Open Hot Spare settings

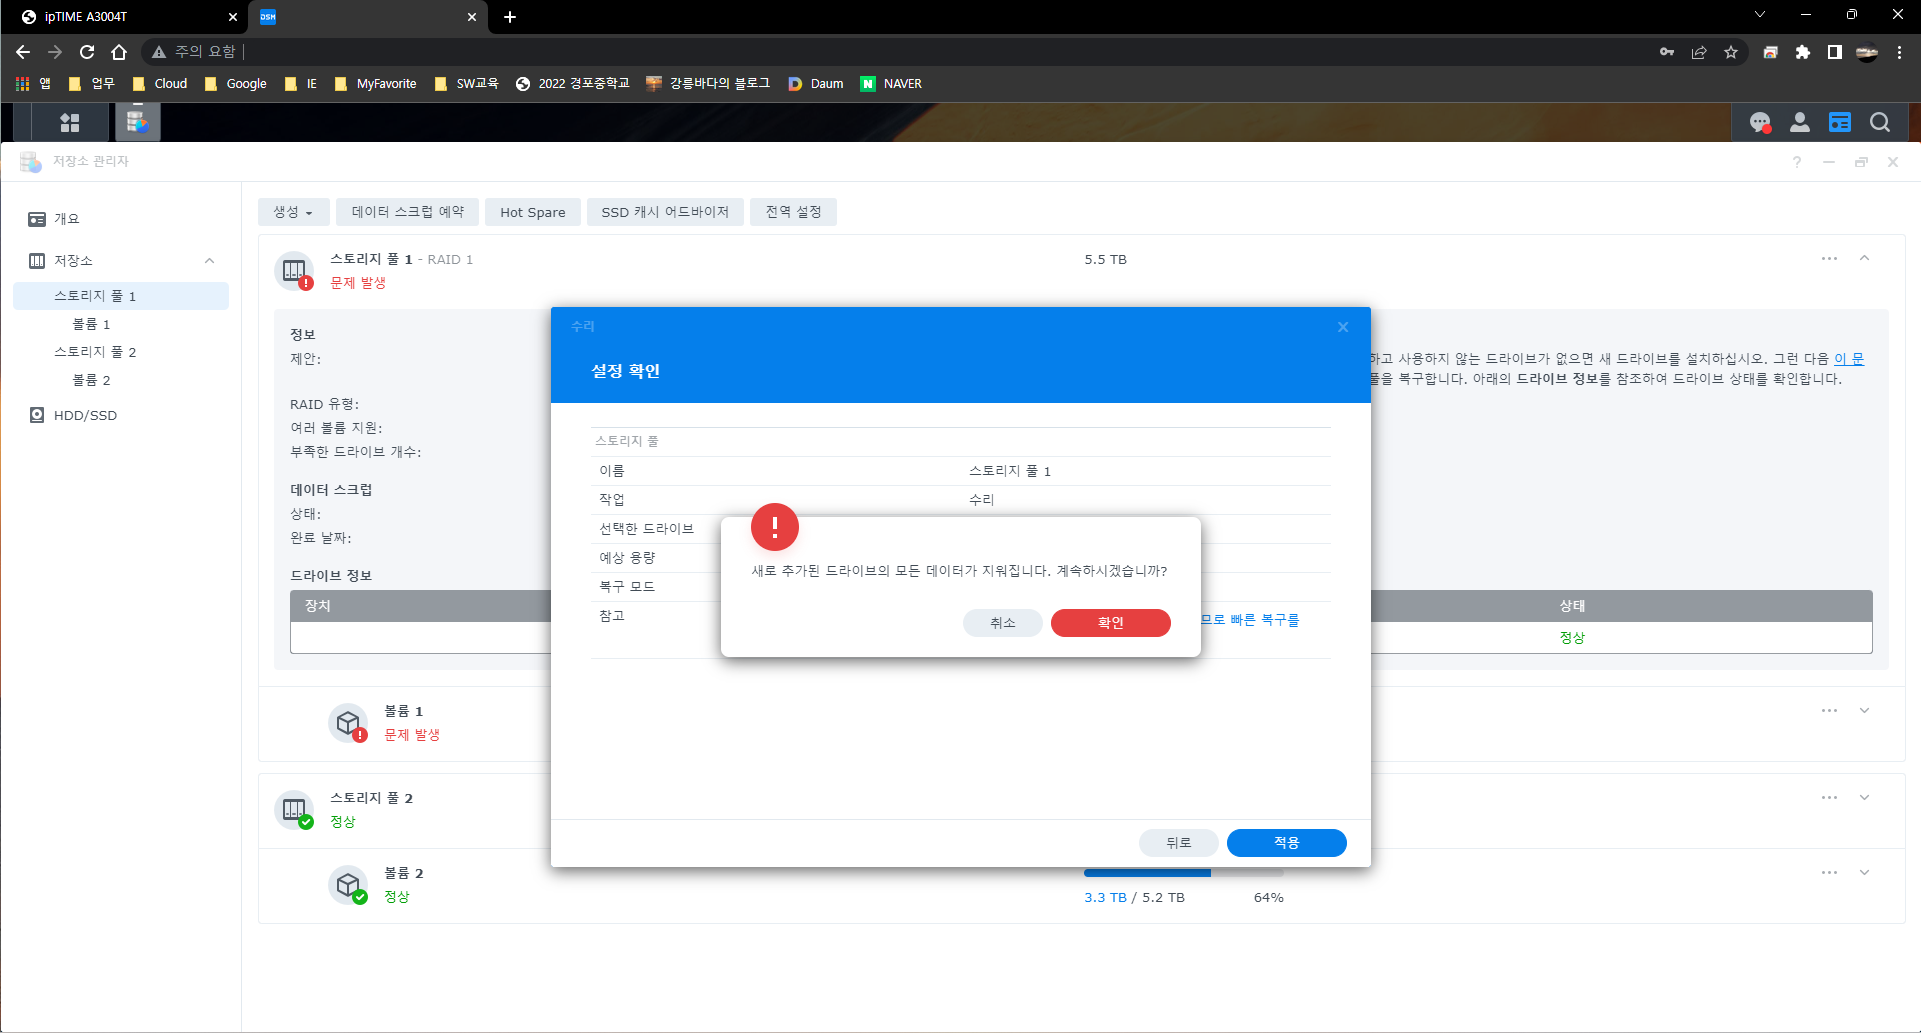533,212
